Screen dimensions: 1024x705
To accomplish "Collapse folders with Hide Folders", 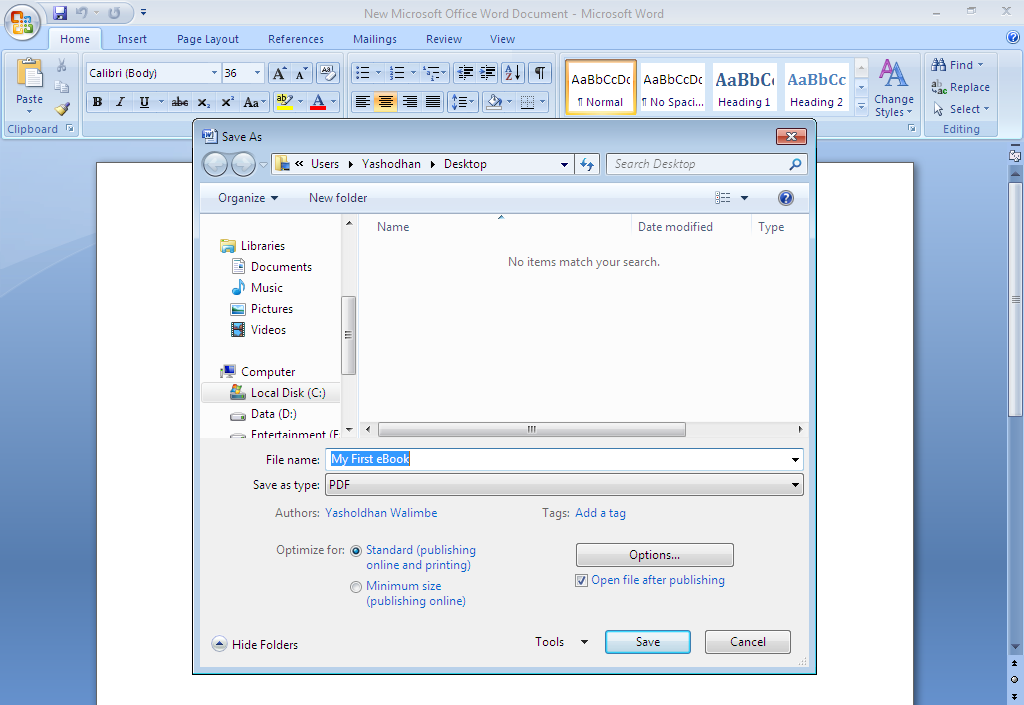I will [x=255, y=645].
